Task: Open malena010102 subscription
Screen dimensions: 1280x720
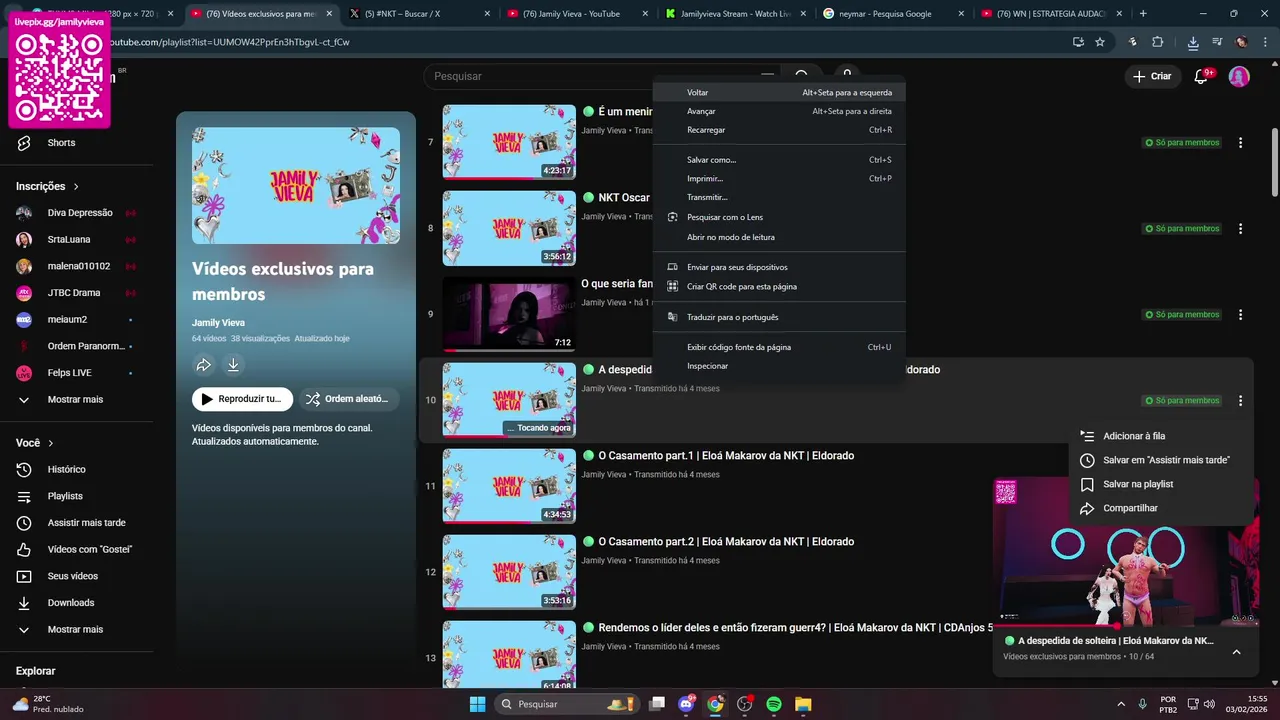Action: 78,266
